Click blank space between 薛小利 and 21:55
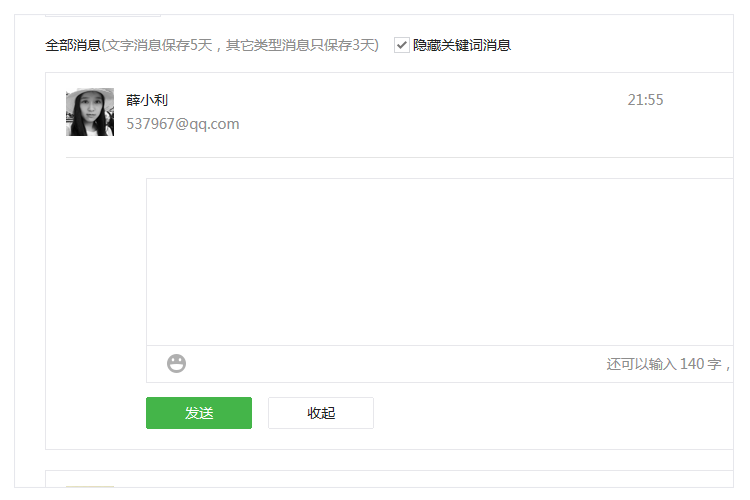The image size is (750, 500). tap(400, 100)
